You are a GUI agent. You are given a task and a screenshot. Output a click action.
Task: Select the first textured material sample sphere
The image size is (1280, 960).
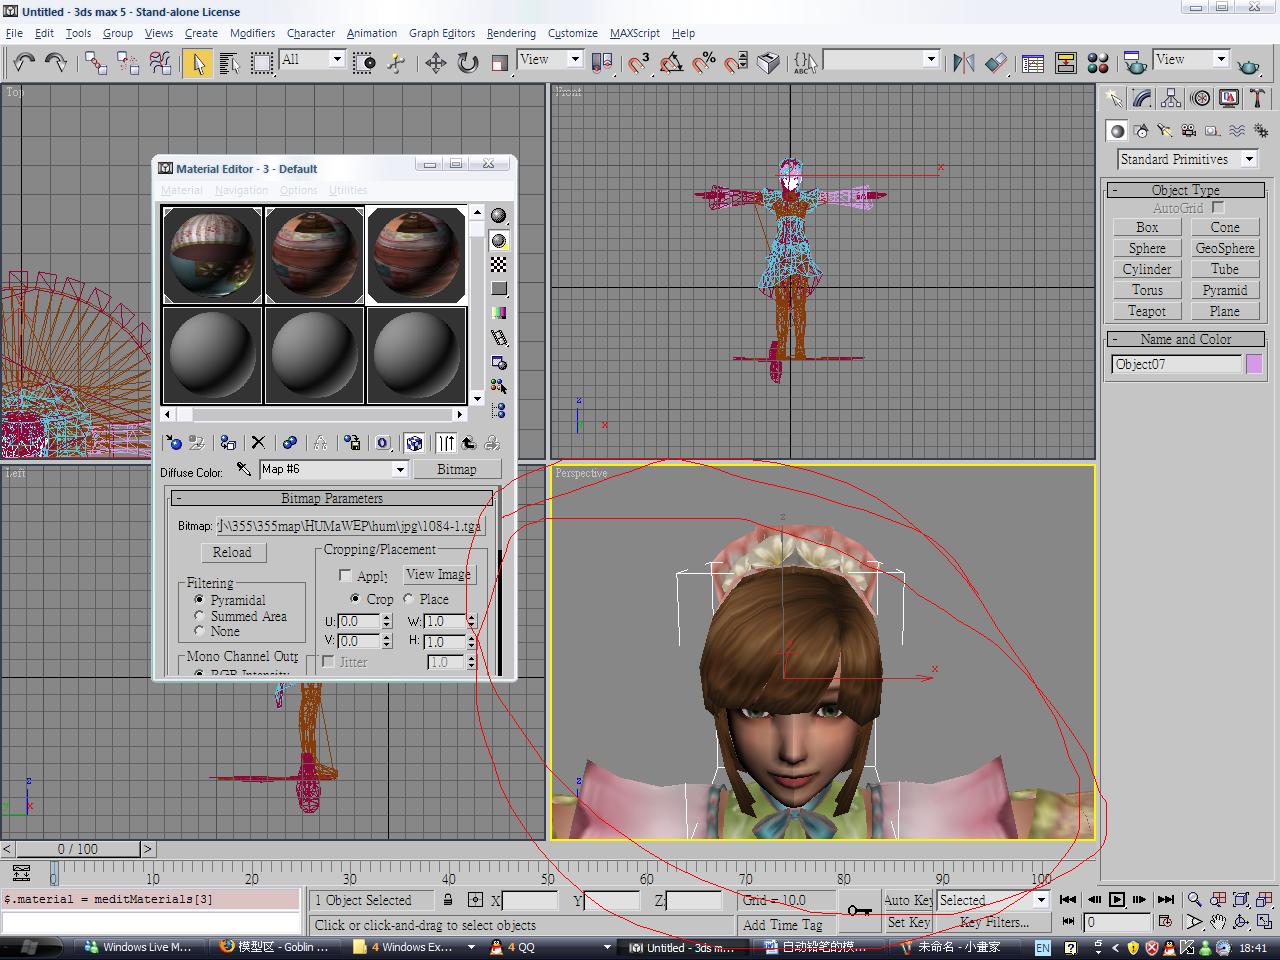pos(212,255)
